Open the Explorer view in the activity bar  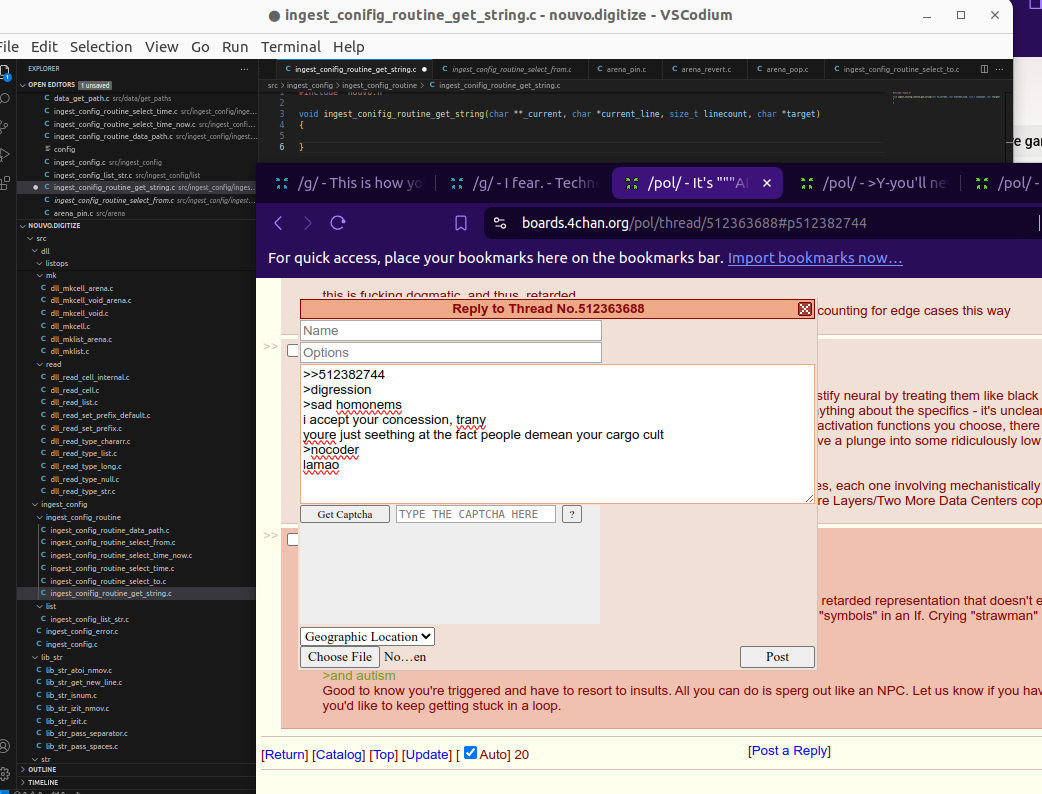5,72
